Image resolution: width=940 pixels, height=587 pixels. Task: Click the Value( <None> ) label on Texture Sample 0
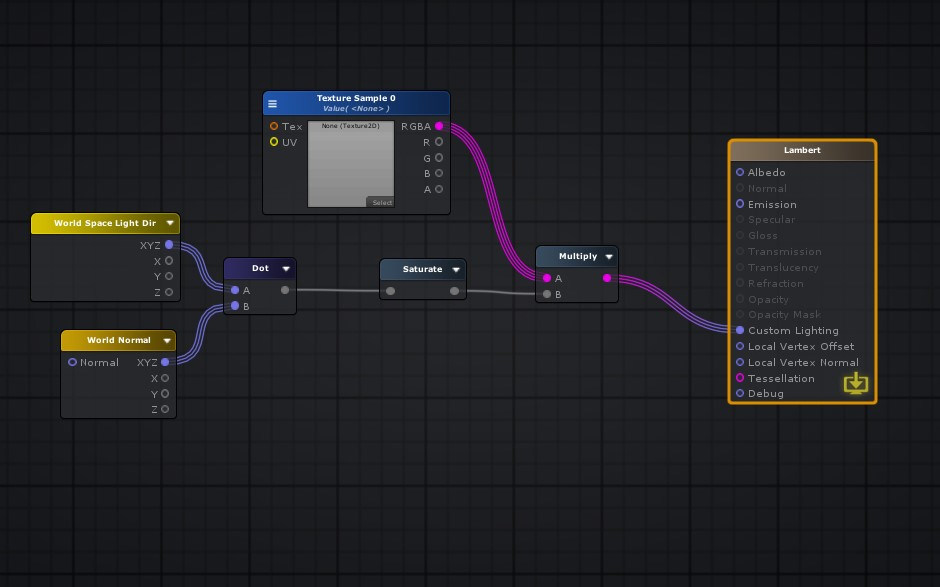(356, 108)
